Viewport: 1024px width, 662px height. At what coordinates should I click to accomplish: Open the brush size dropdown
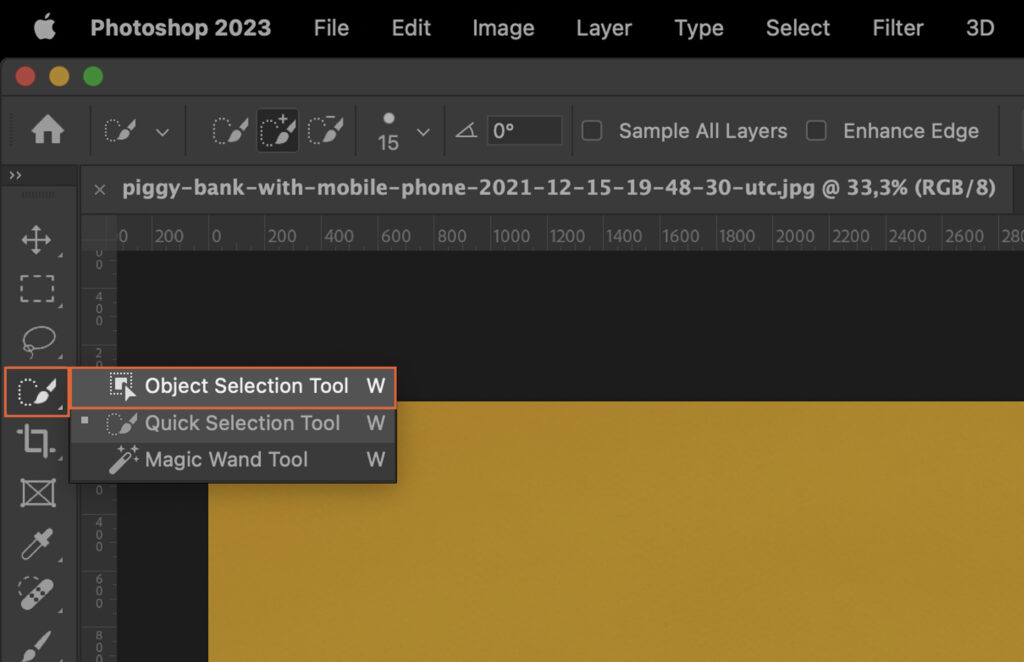point(422,131)
